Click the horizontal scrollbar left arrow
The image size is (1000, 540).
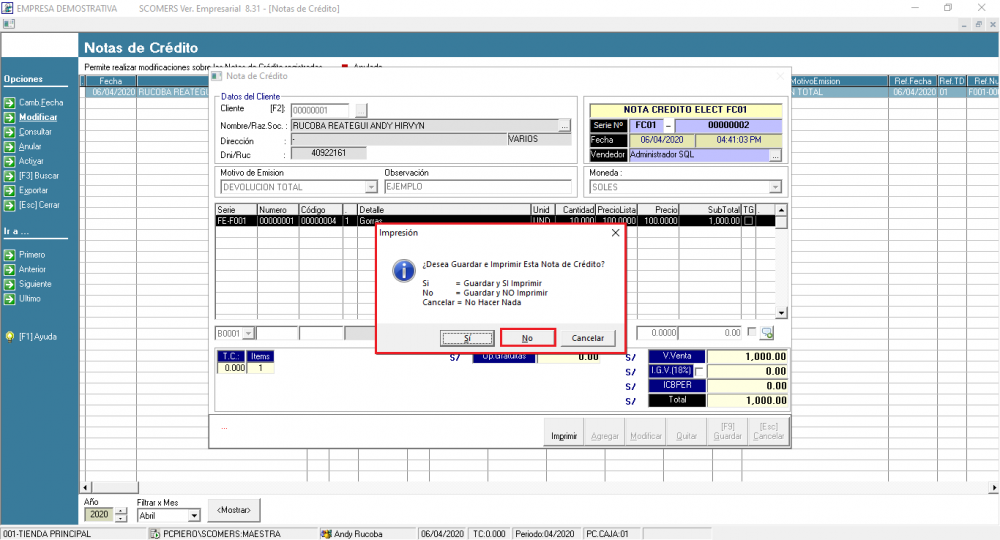click(x=85, y=487)
